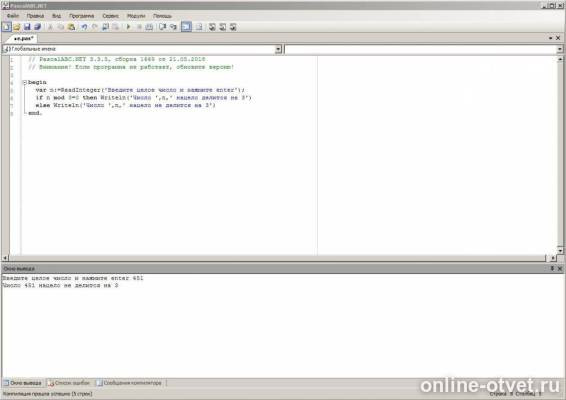Click the New File toolbar icon
566x400 pixels.
click(6, 27)
